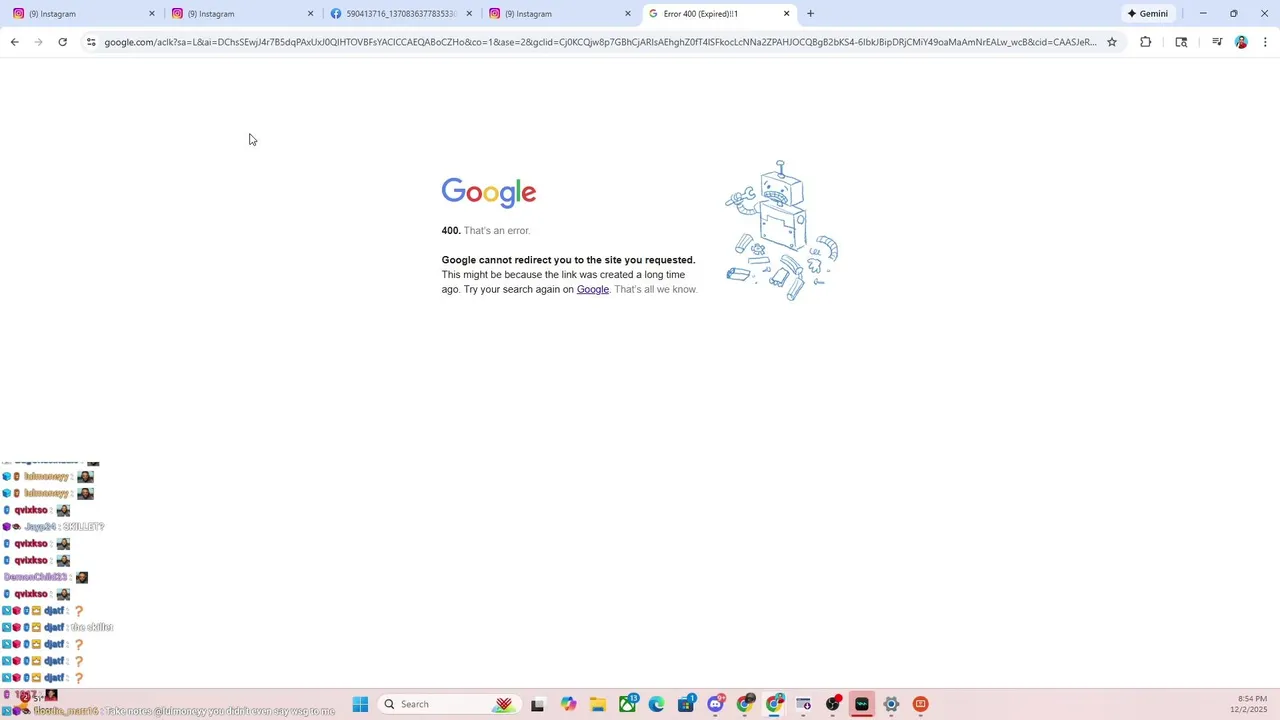
Task: Open the Extensions puzzle icon
Action: pyautogui.click(x=1145, y=42)
